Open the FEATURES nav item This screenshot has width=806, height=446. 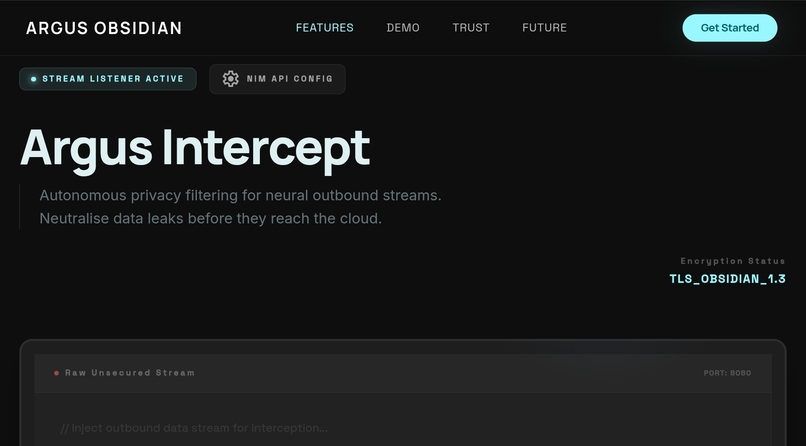pyautogui.click(x=324, y=28)
